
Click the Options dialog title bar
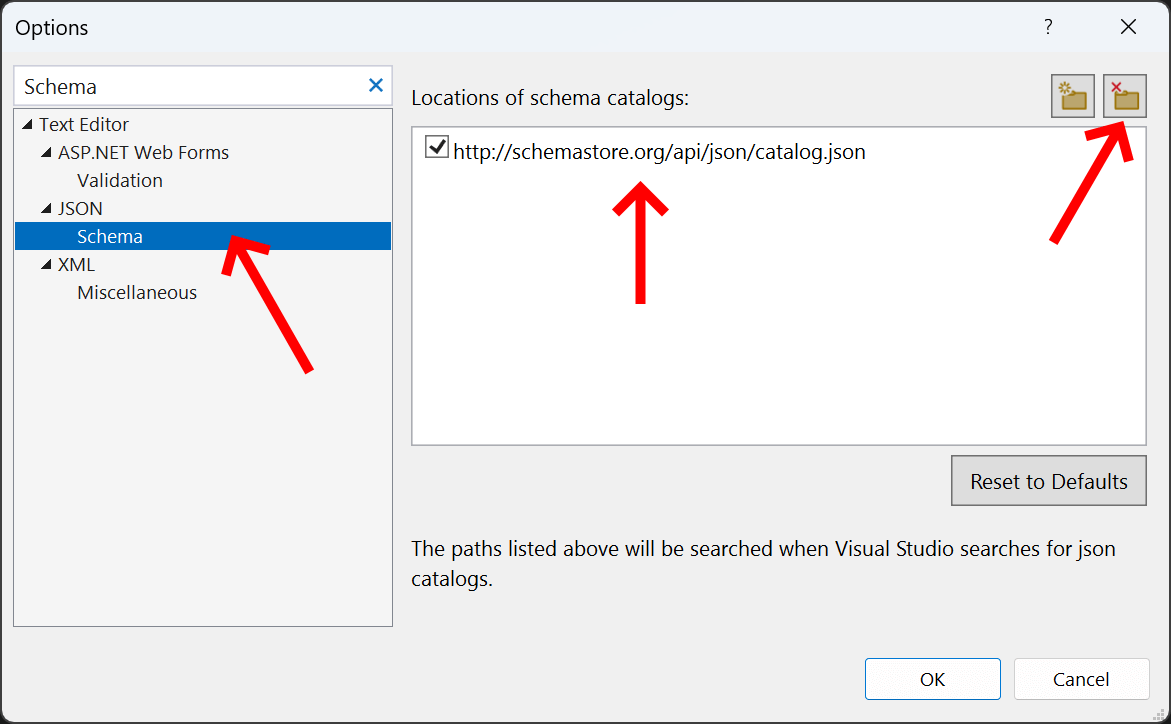500,27
